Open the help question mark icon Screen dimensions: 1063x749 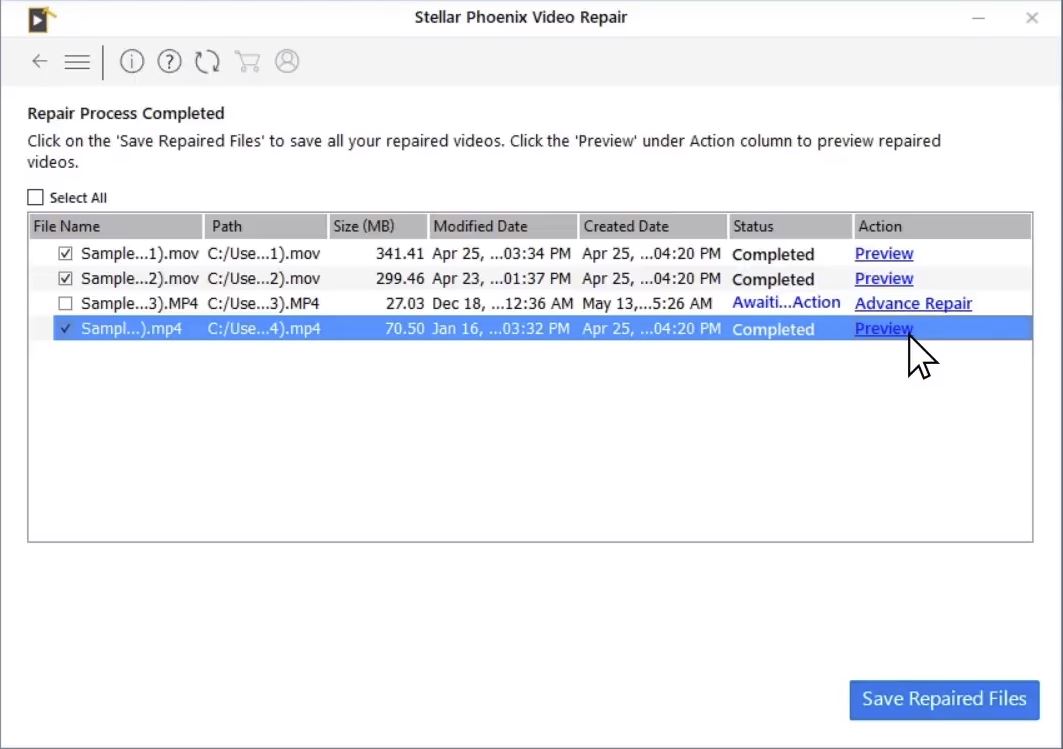pos(170,62)
